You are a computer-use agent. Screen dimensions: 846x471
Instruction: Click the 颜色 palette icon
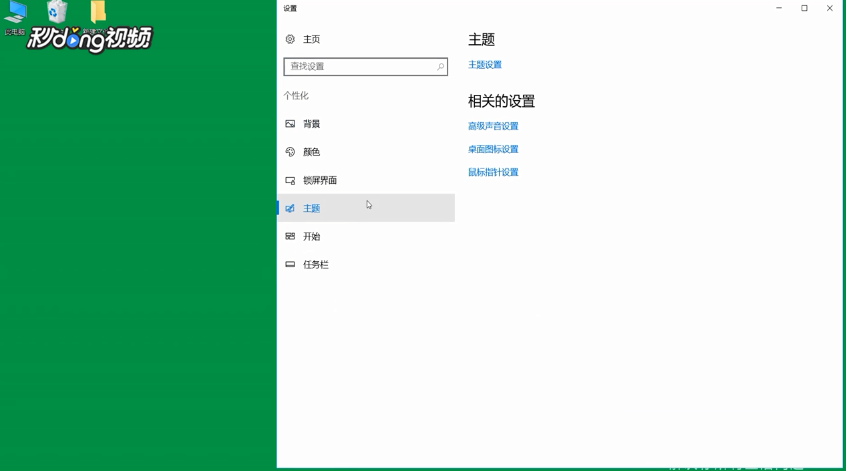coord(290,152)
